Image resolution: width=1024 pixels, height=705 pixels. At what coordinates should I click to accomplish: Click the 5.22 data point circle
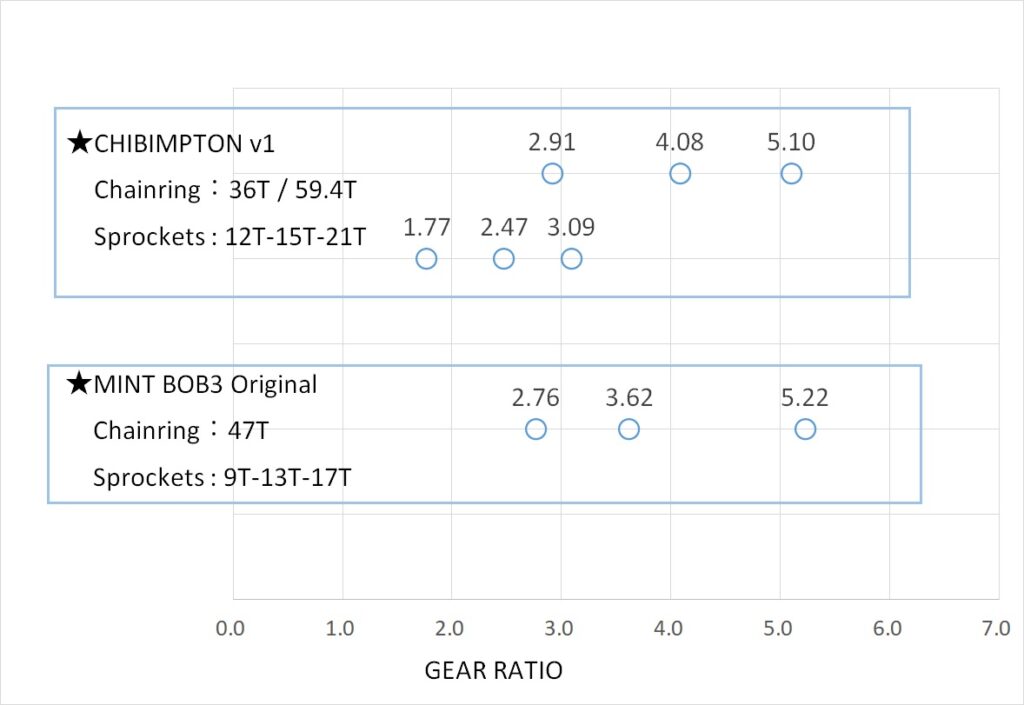point(805,429)
